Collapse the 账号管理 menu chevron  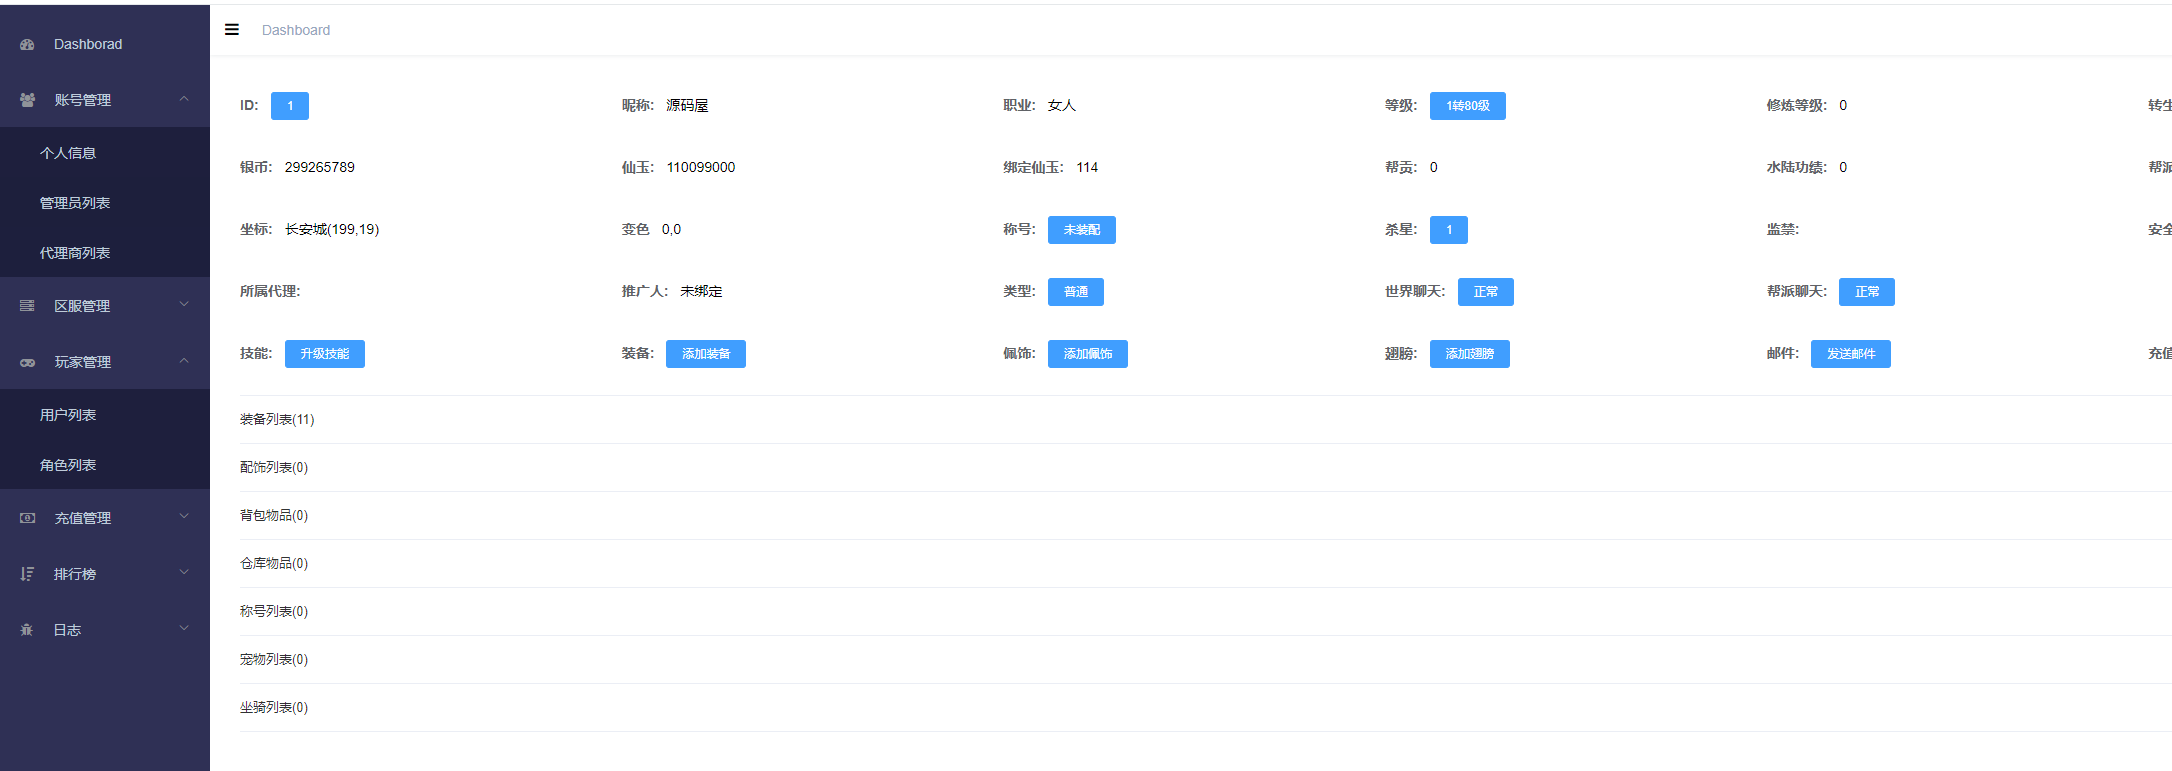184,99
